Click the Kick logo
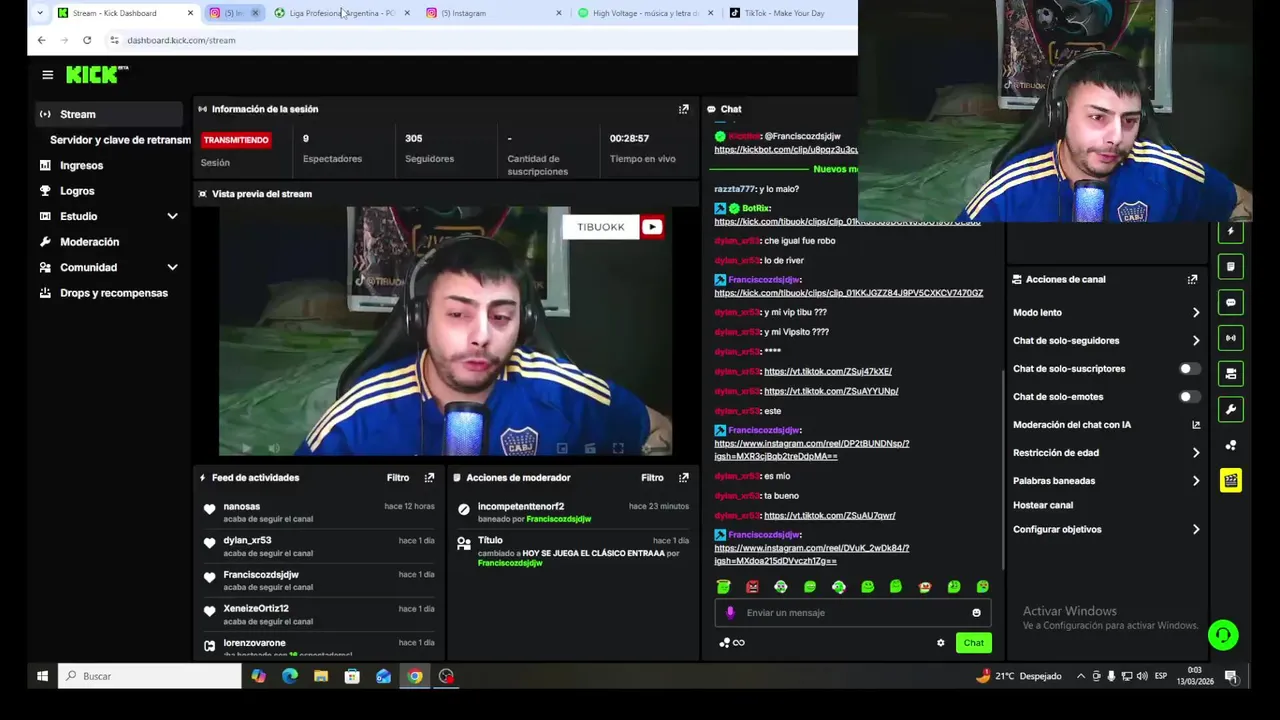 (x=97, y=74)
